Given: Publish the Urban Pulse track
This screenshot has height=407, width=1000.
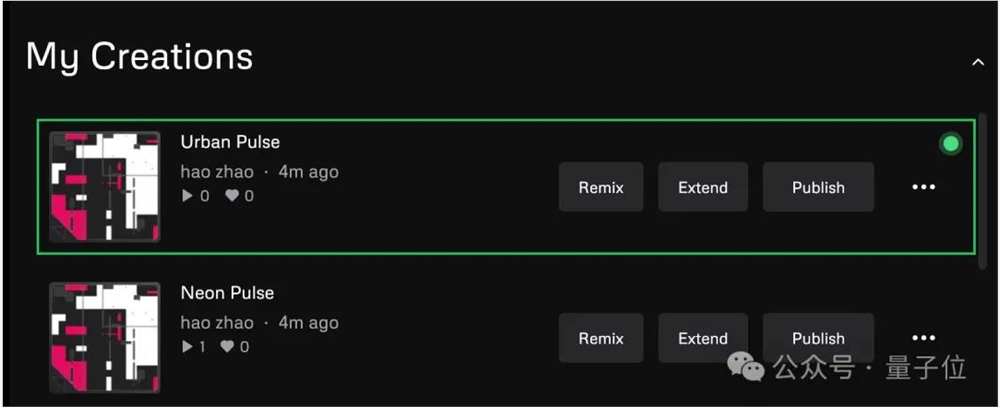Looking at the screenshot, I should pos(818,187).
